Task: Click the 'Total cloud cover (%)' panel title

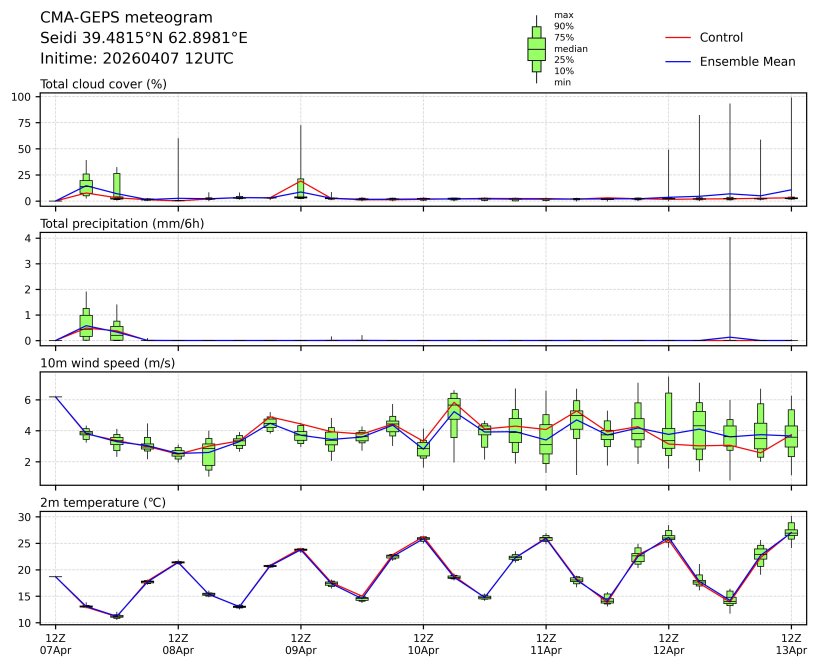Action: pos(103,84)
